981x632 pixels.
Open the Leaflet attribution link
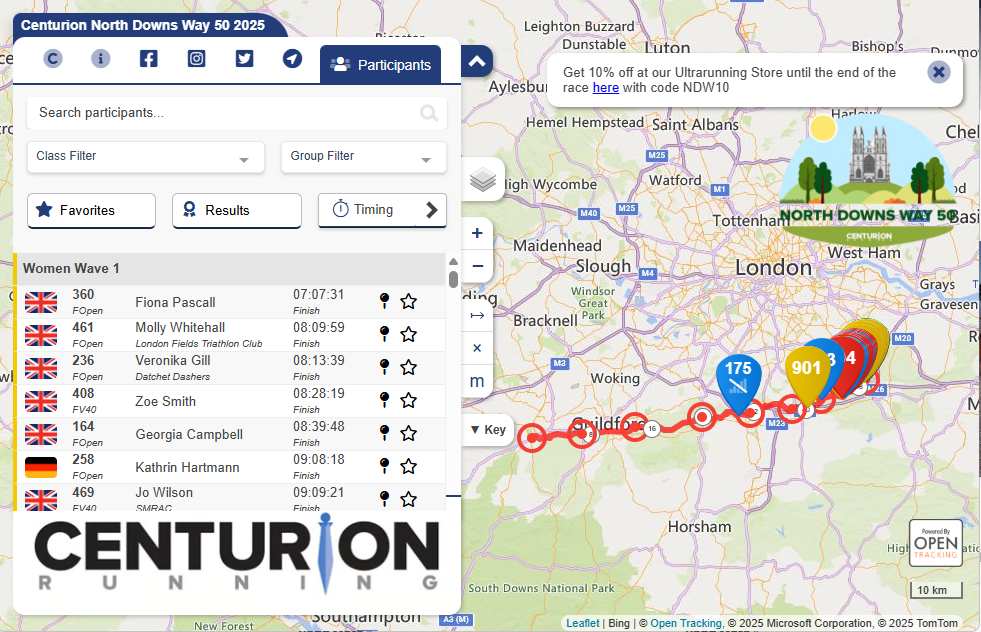point(582,623)
